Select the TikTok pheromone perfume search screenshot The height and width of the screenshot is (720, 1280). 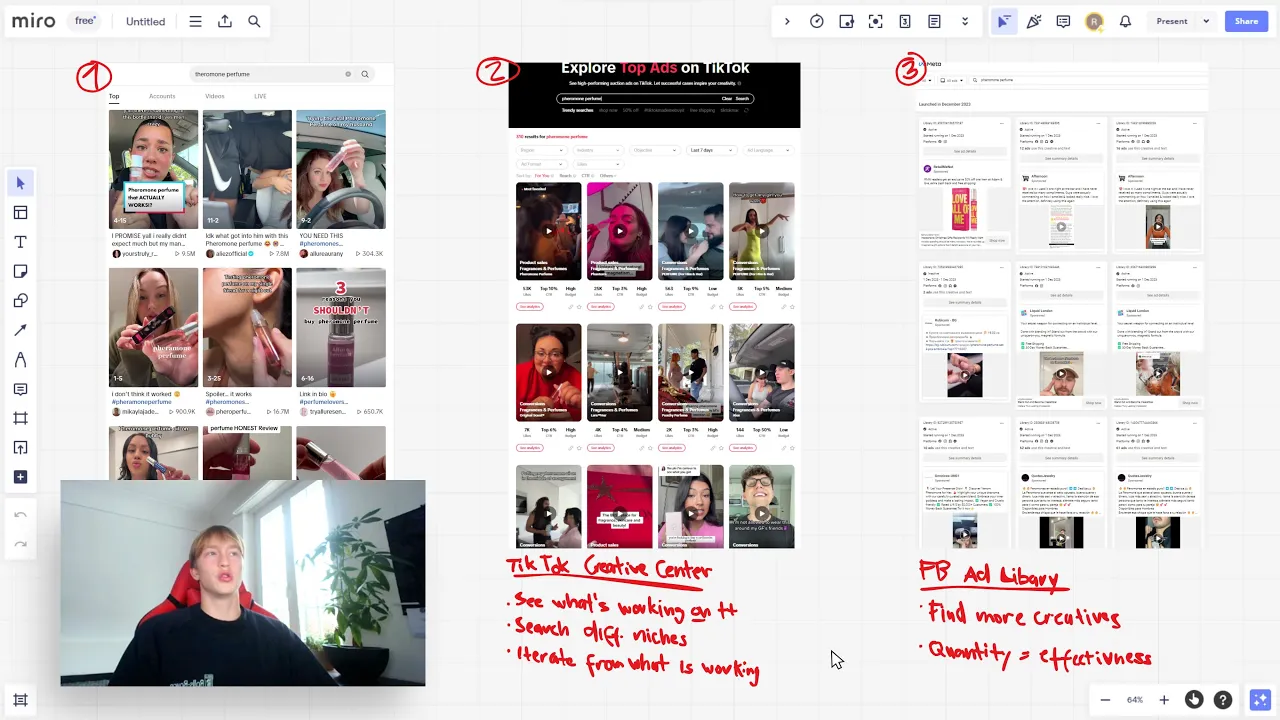click(249, 272)
